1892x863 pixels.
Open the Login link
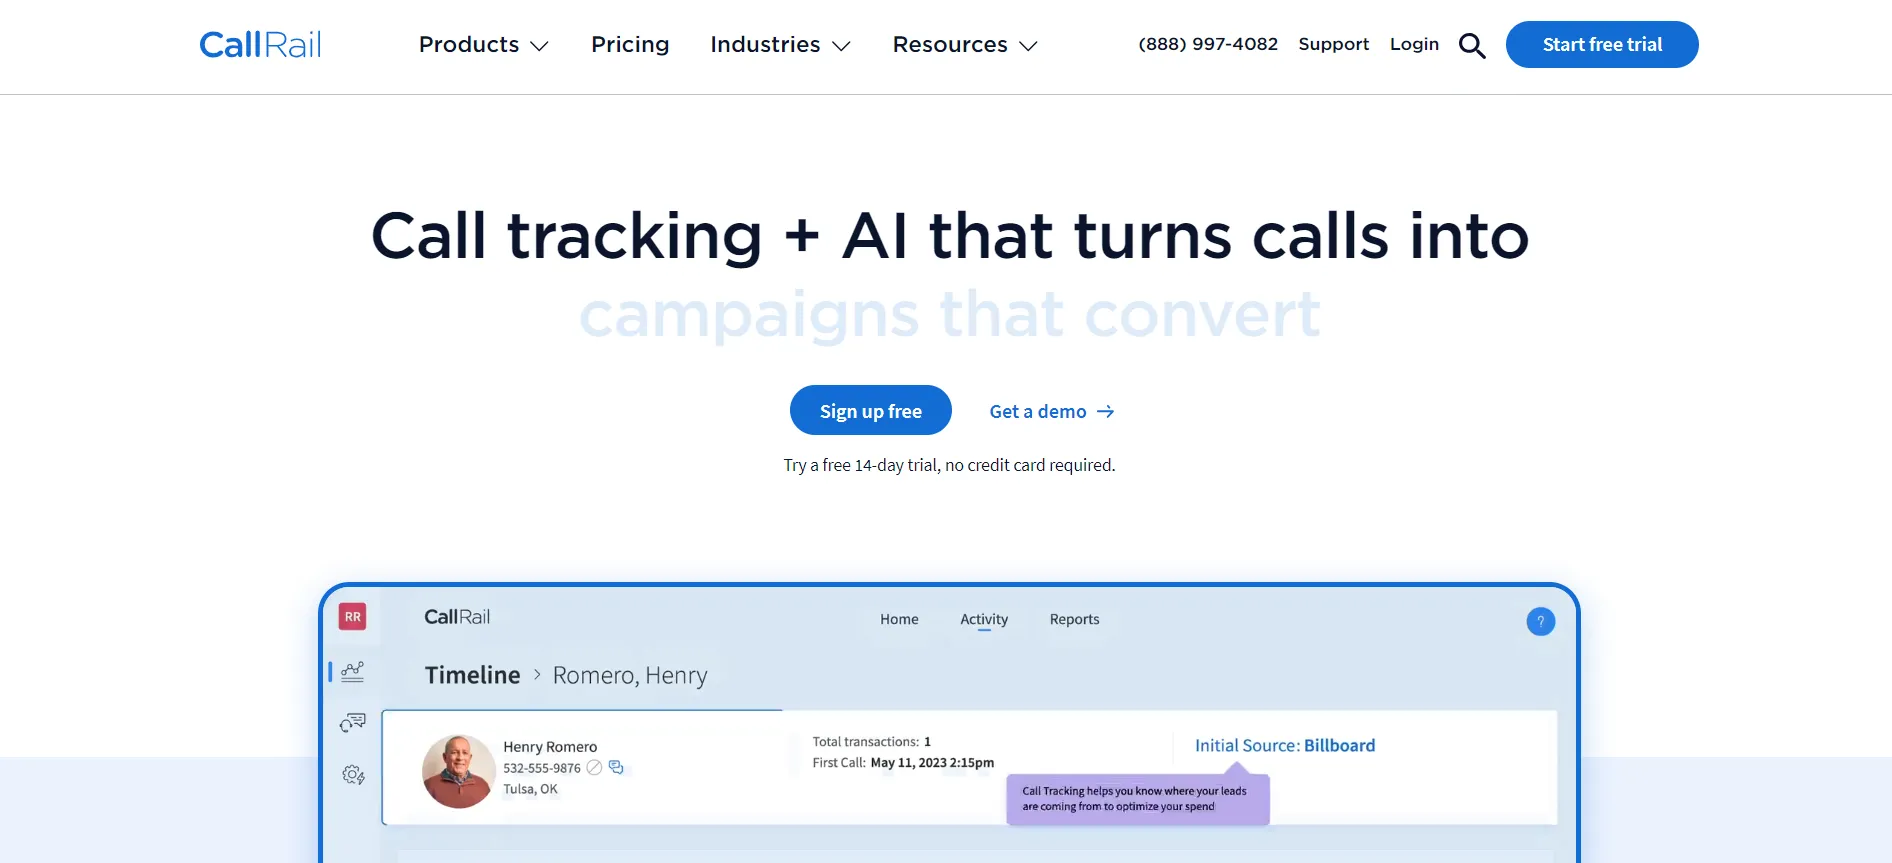(x=1414, y=44)
